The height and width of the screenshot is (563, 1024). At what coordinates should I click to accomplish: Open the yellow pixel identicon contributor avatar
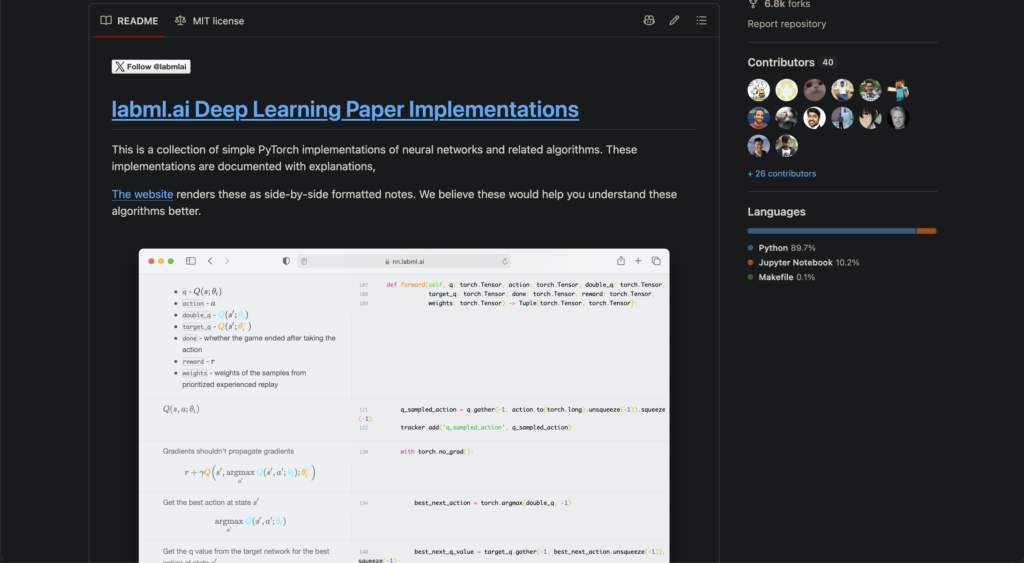click(x=786, y=89)
